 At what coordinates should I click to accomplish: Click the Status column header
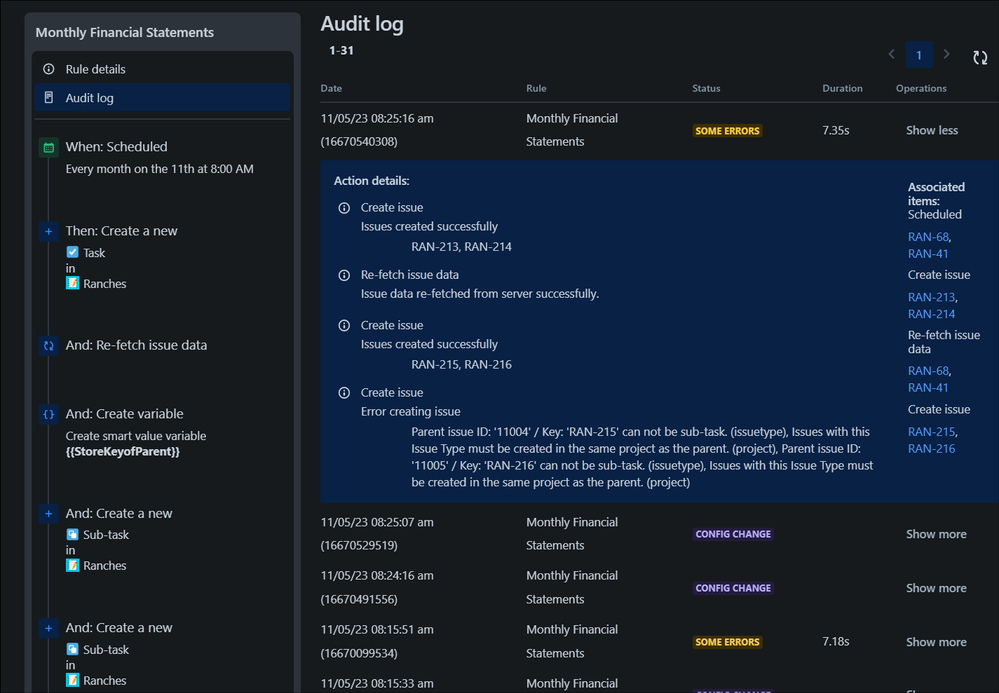(x=706, y=88)
